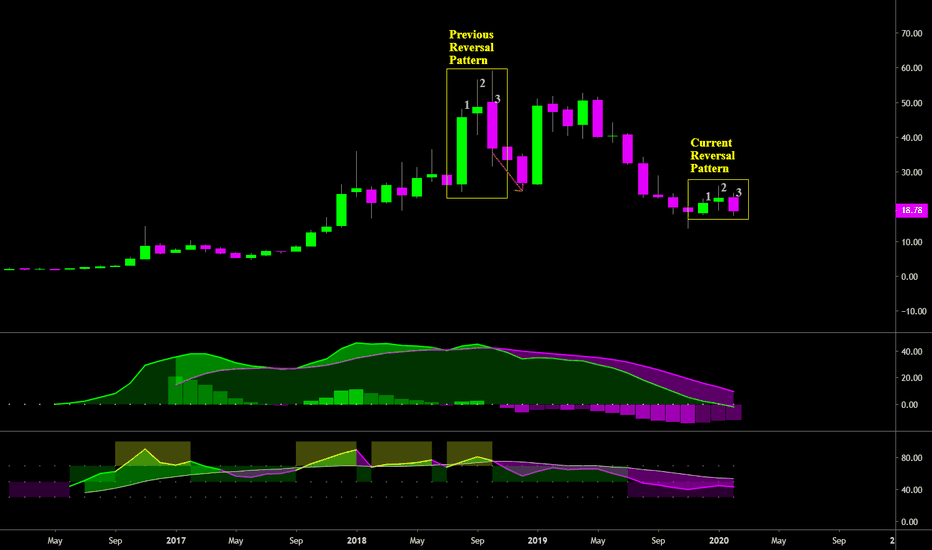The width and height of the screenshot is (932, 550).
Task: Click the 2019 label on time axis
Action: tap(537, 540)
